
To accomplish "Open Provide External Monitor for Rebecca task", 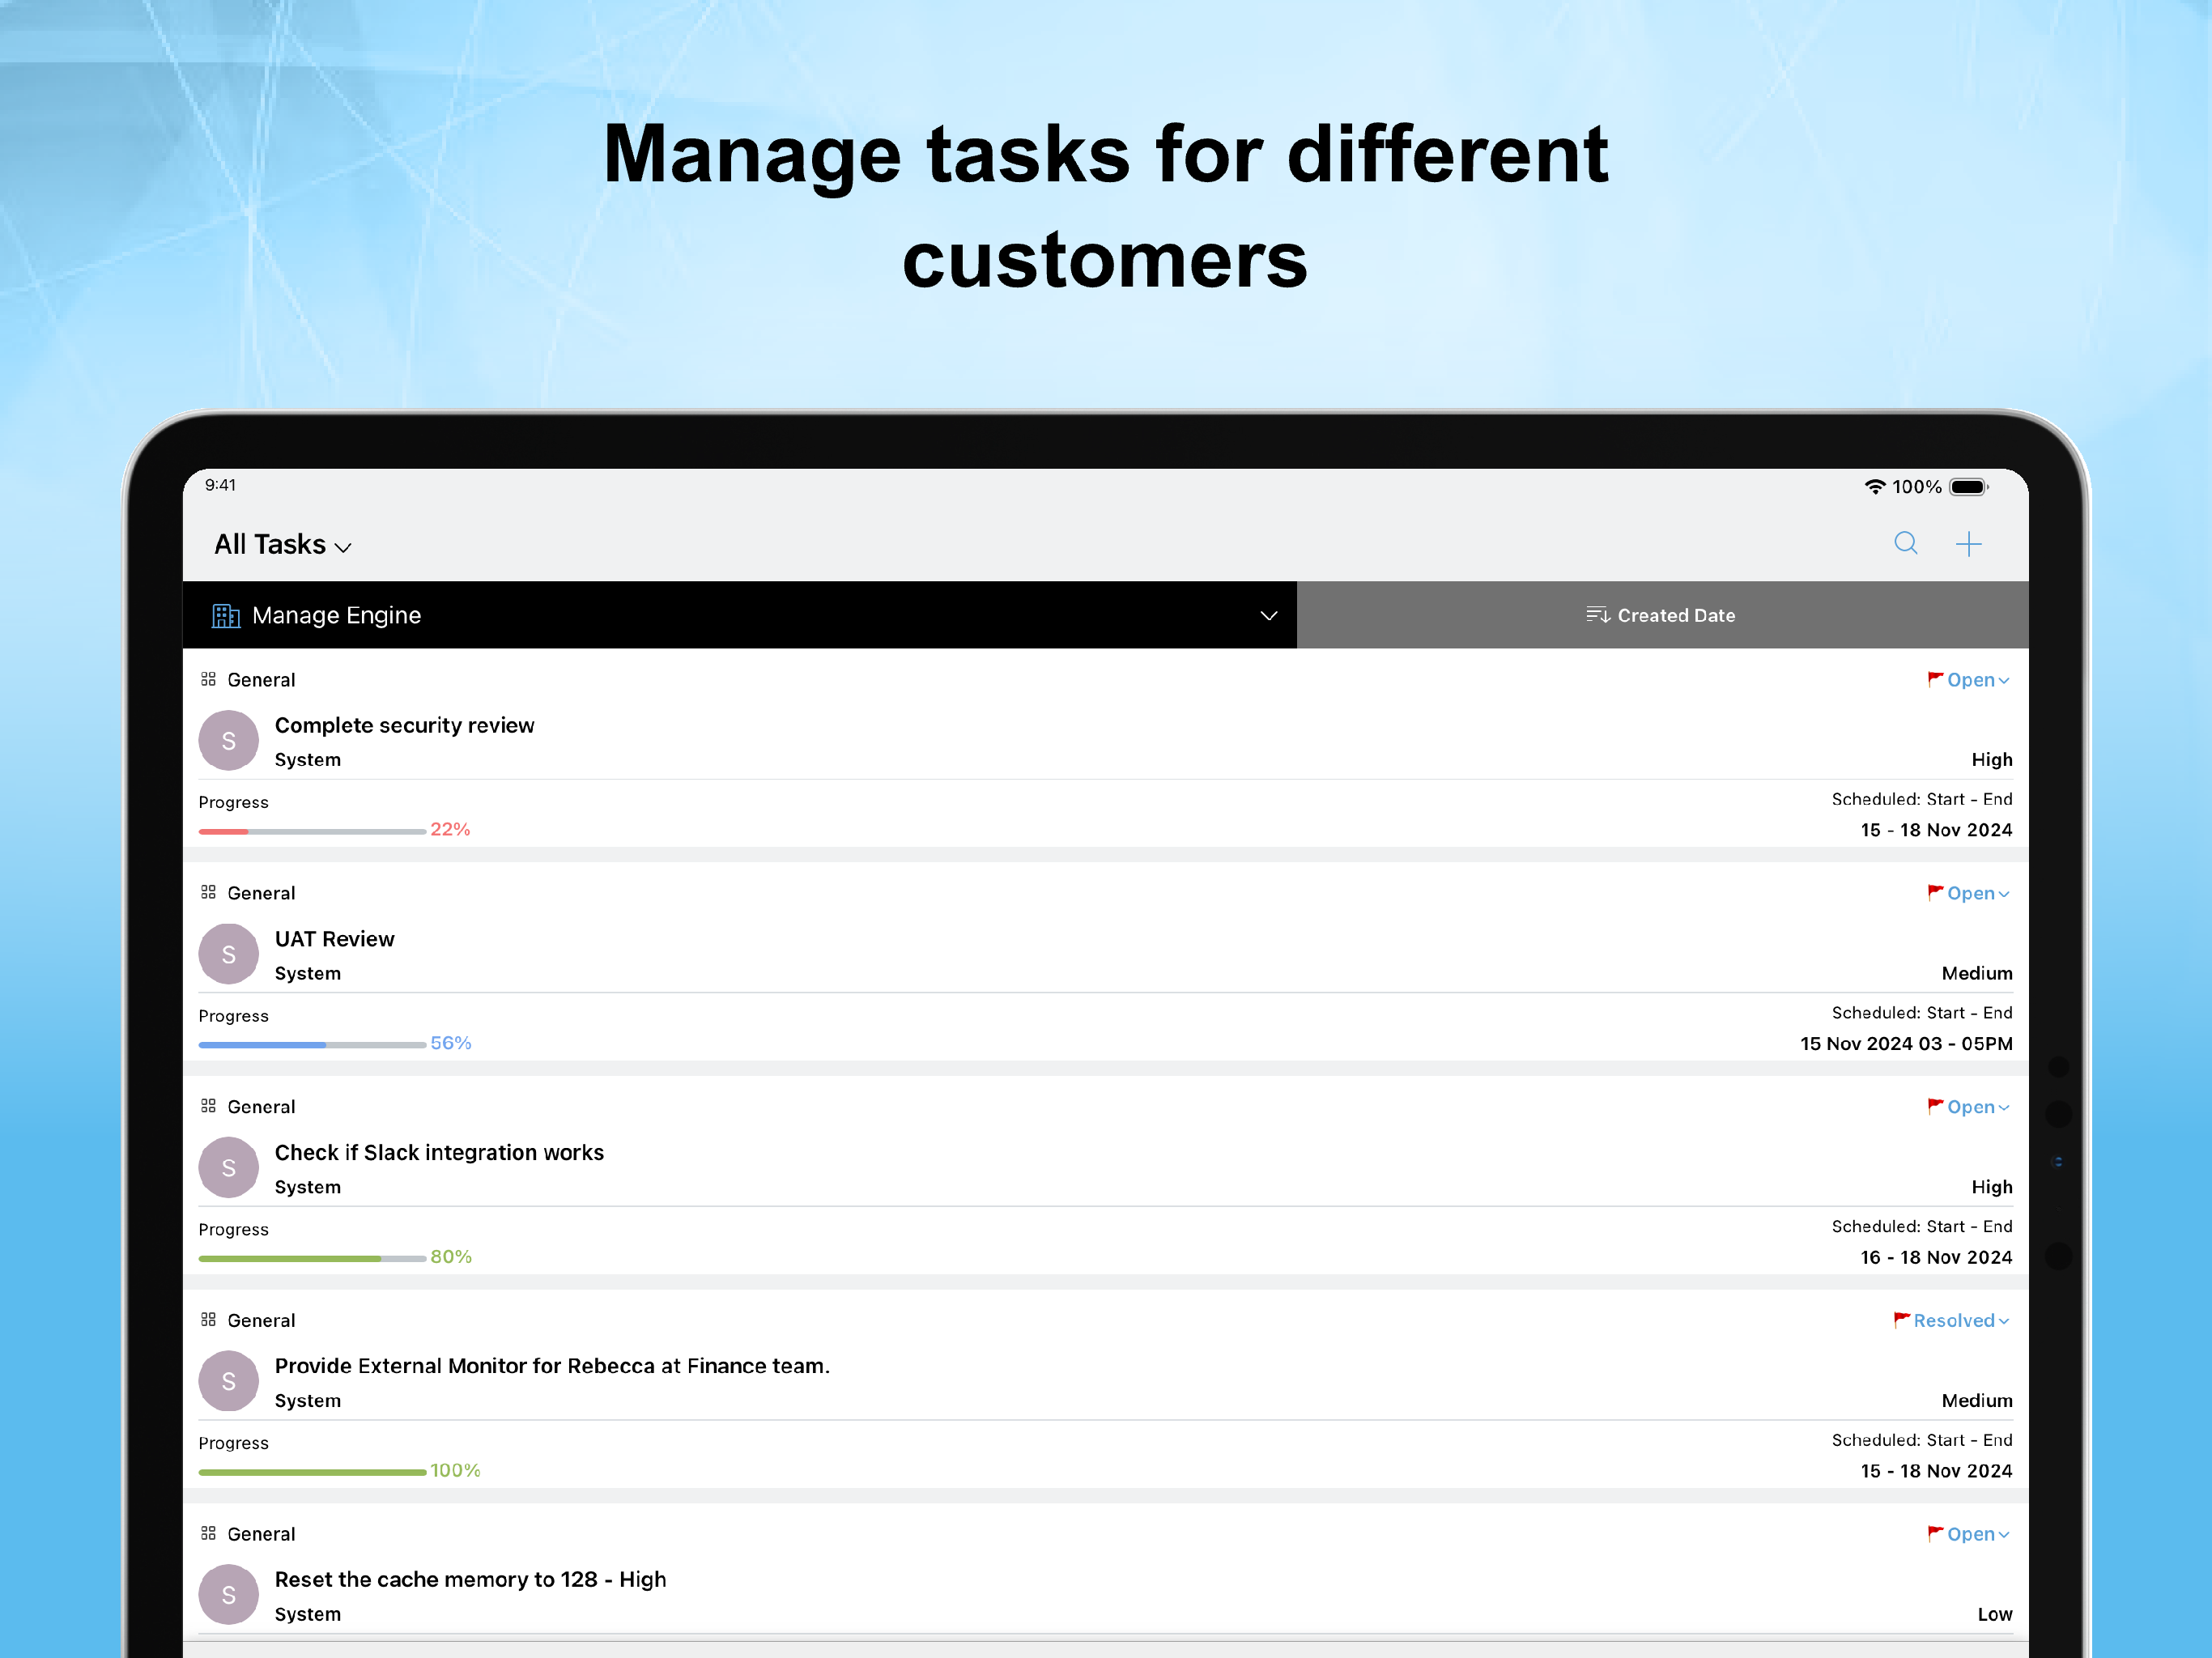I will point(552,1366).
